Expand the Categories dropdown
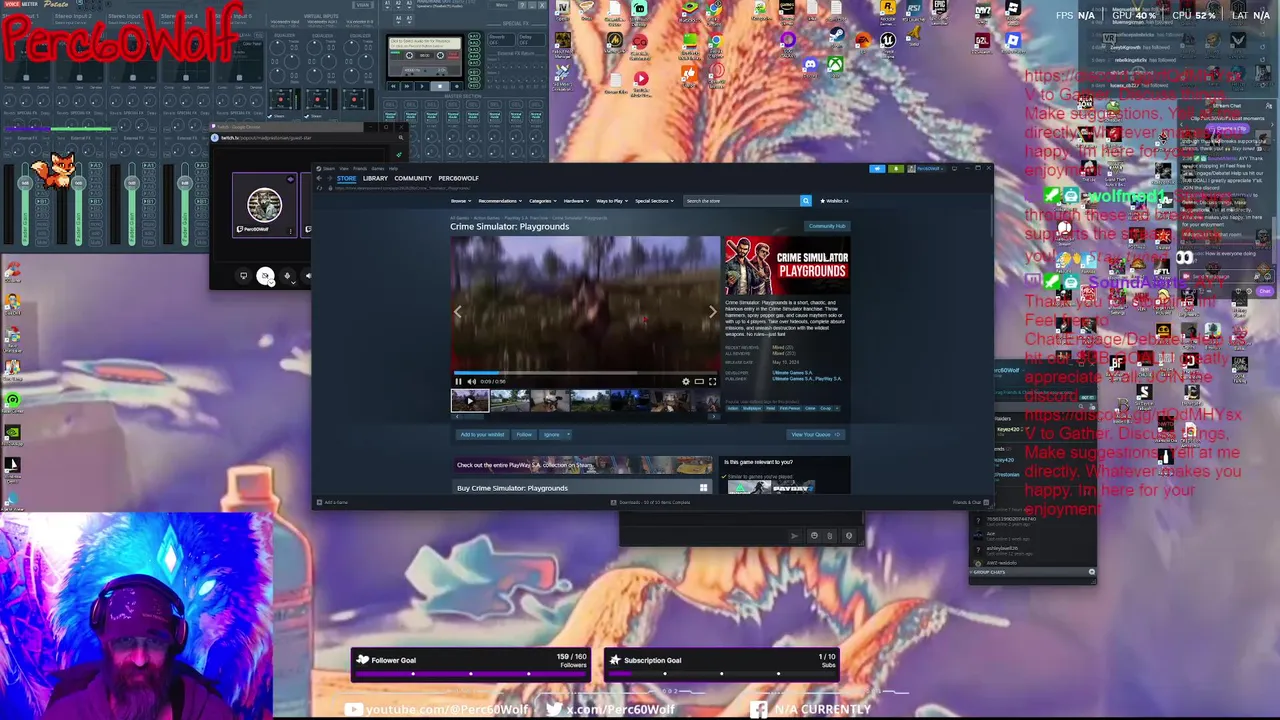The height and width of the screenshot is (720, 1280). coord(543,201)
